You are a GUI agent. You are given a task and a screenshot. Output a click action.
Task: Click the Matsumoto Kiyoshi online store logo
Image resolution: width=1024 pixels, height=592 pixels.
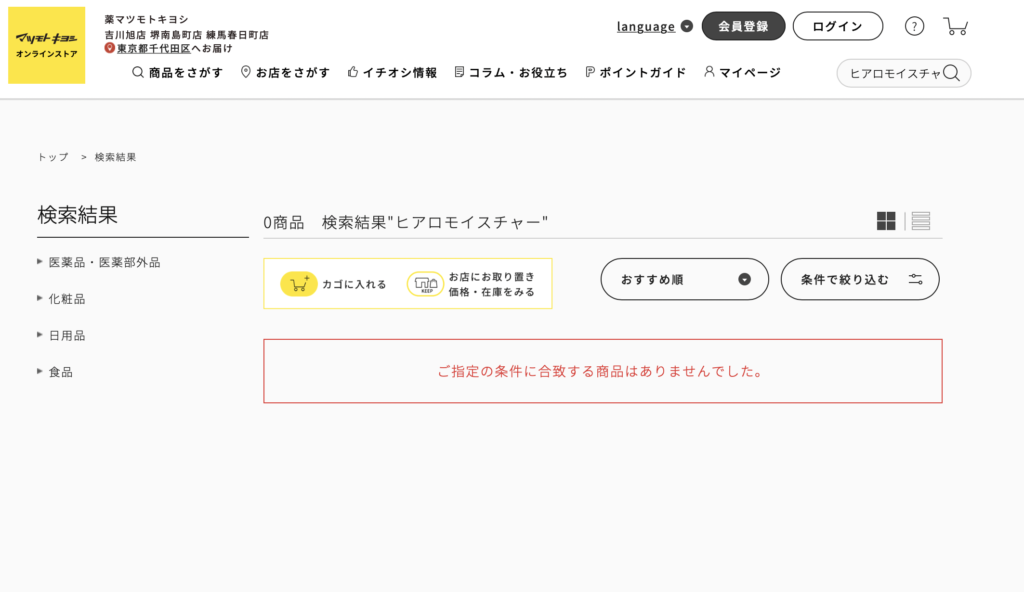point(46,45)
